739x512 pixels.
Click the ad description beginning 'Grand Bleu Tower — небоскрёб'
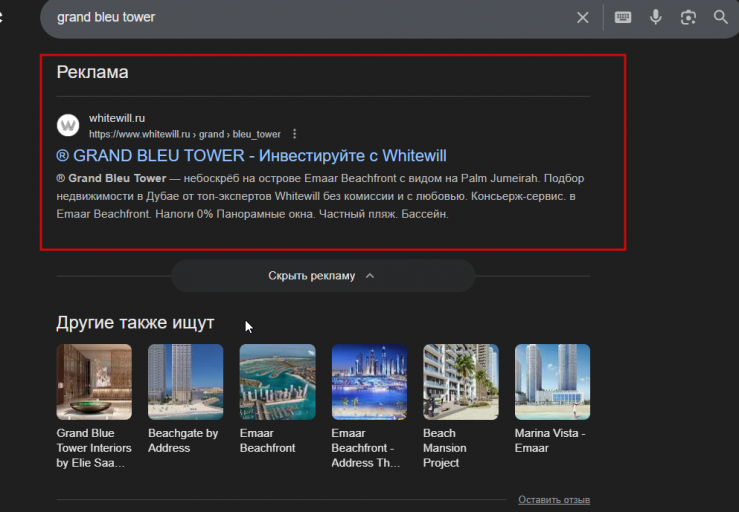(x=320, y=196)
